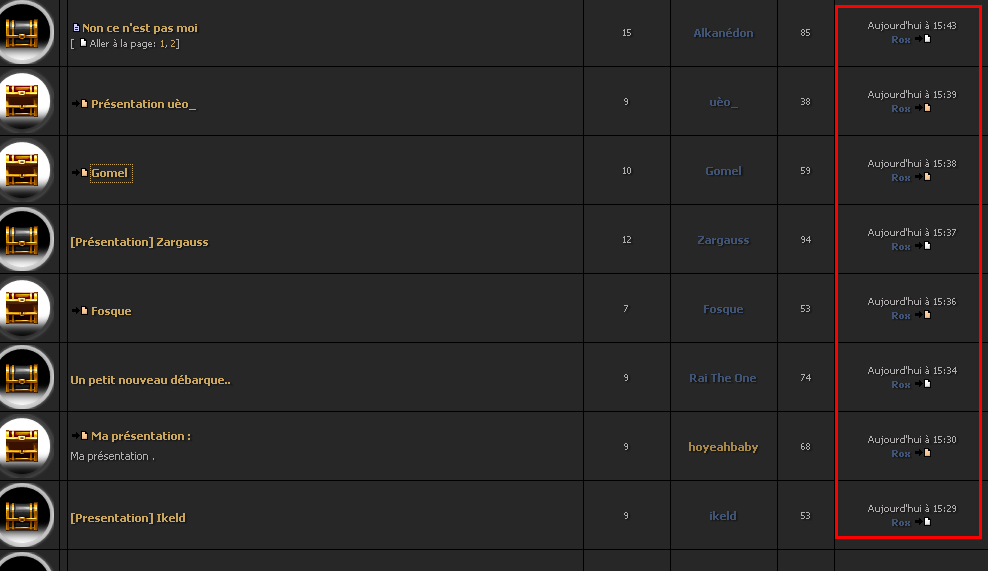988x571 pixels.
Task: Open the last-post icon at 15:43
Action: pyautogui.click(x=923, y=39)
